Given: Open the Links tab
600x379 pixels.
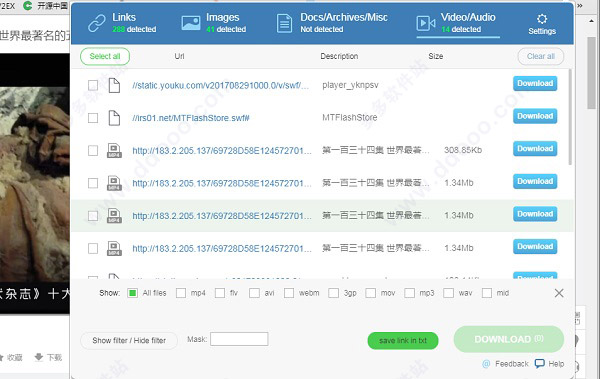Looking at the screenshot, I should [122, 23].
